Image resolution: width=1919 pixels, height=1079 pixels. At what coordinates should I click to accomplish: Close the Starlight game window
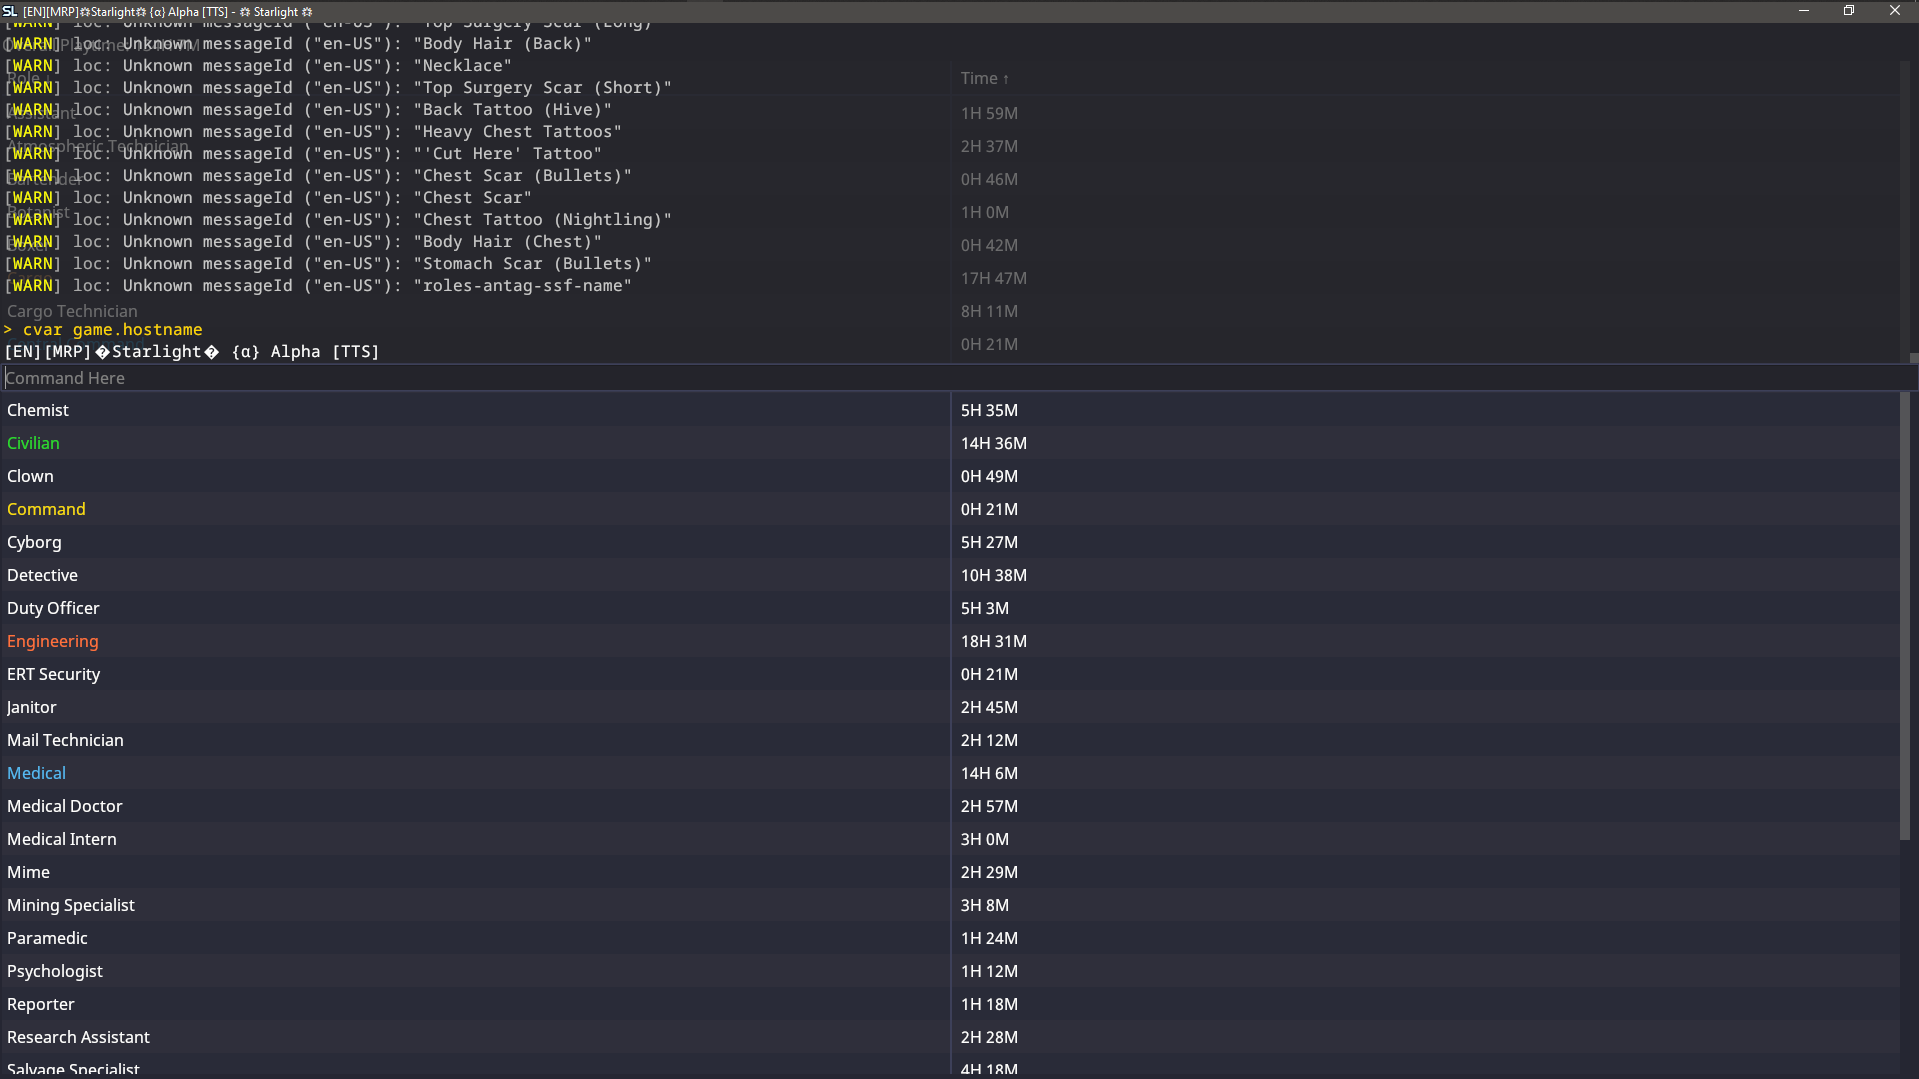[x=1894, y=11]
